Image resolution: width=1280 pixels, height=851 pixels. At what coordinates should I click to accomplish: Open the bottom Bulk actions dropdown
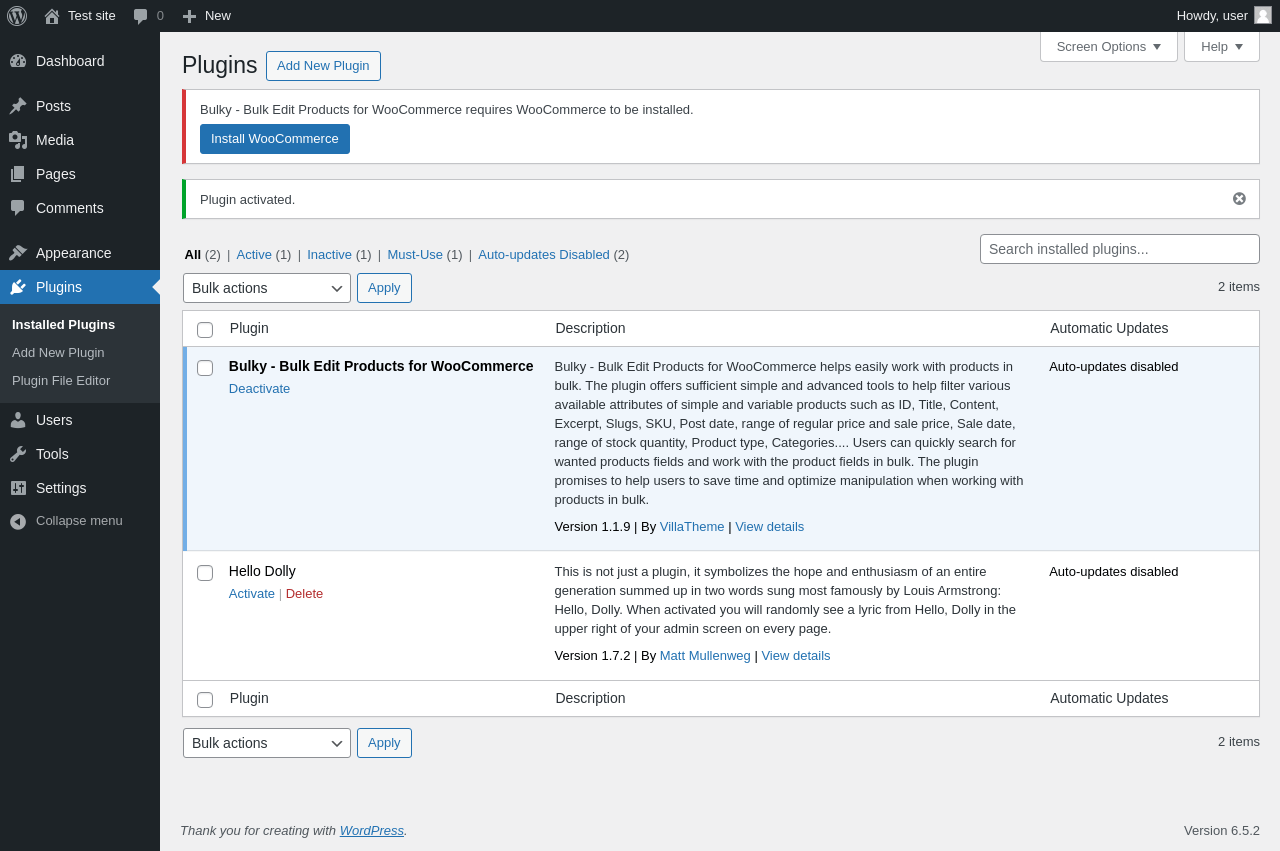pyautogui.click(x=267, y=743)
